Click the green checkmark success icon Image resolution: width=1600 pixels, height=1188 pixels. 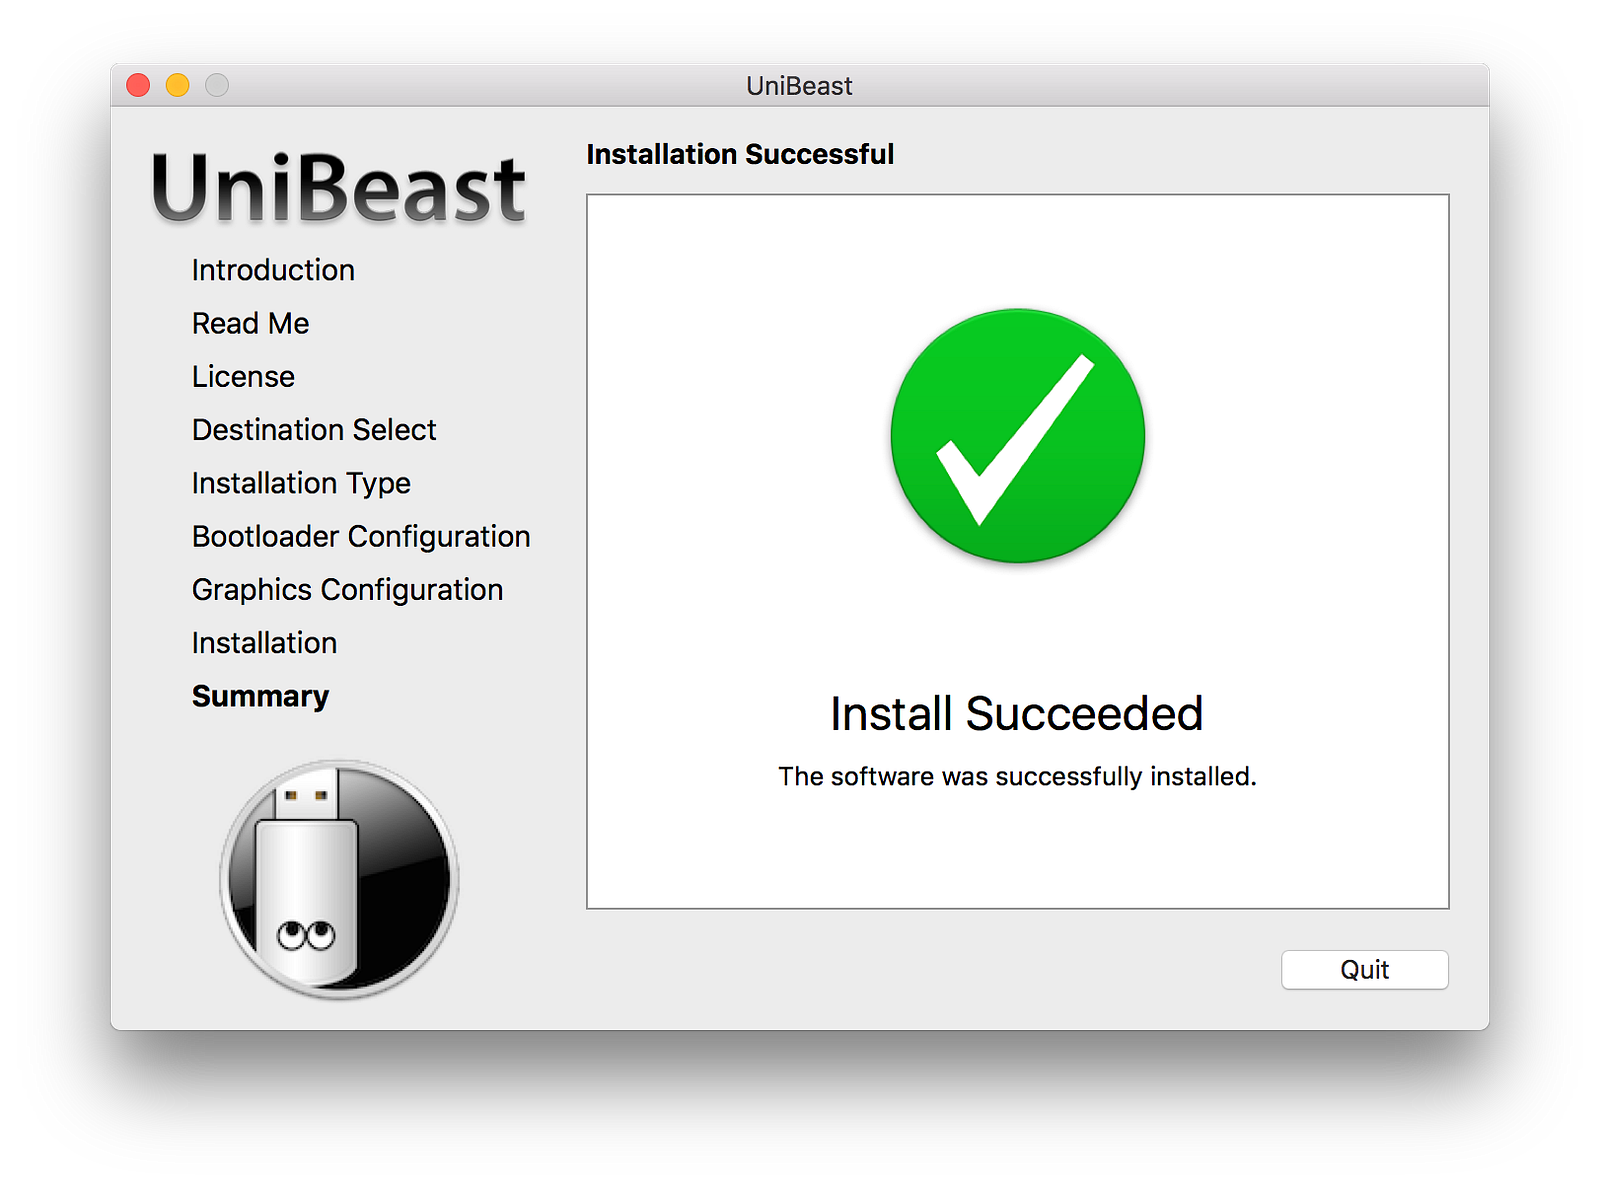1018,436
